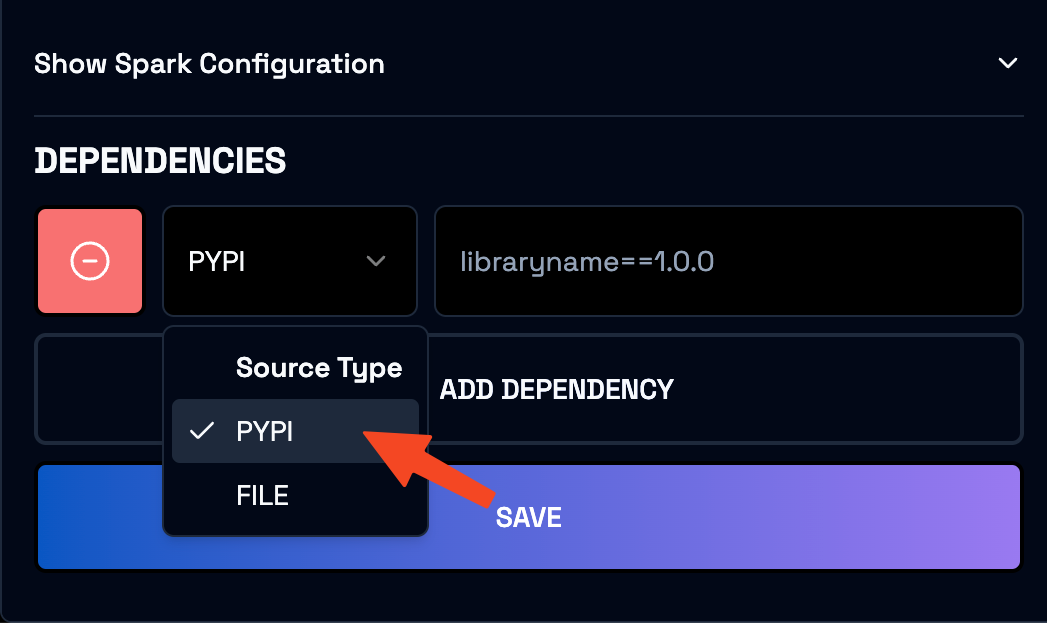Click the Show Spark Configuration chevron
The height and width of the screenshot is (623, 1047).
tap(1008, 62)
